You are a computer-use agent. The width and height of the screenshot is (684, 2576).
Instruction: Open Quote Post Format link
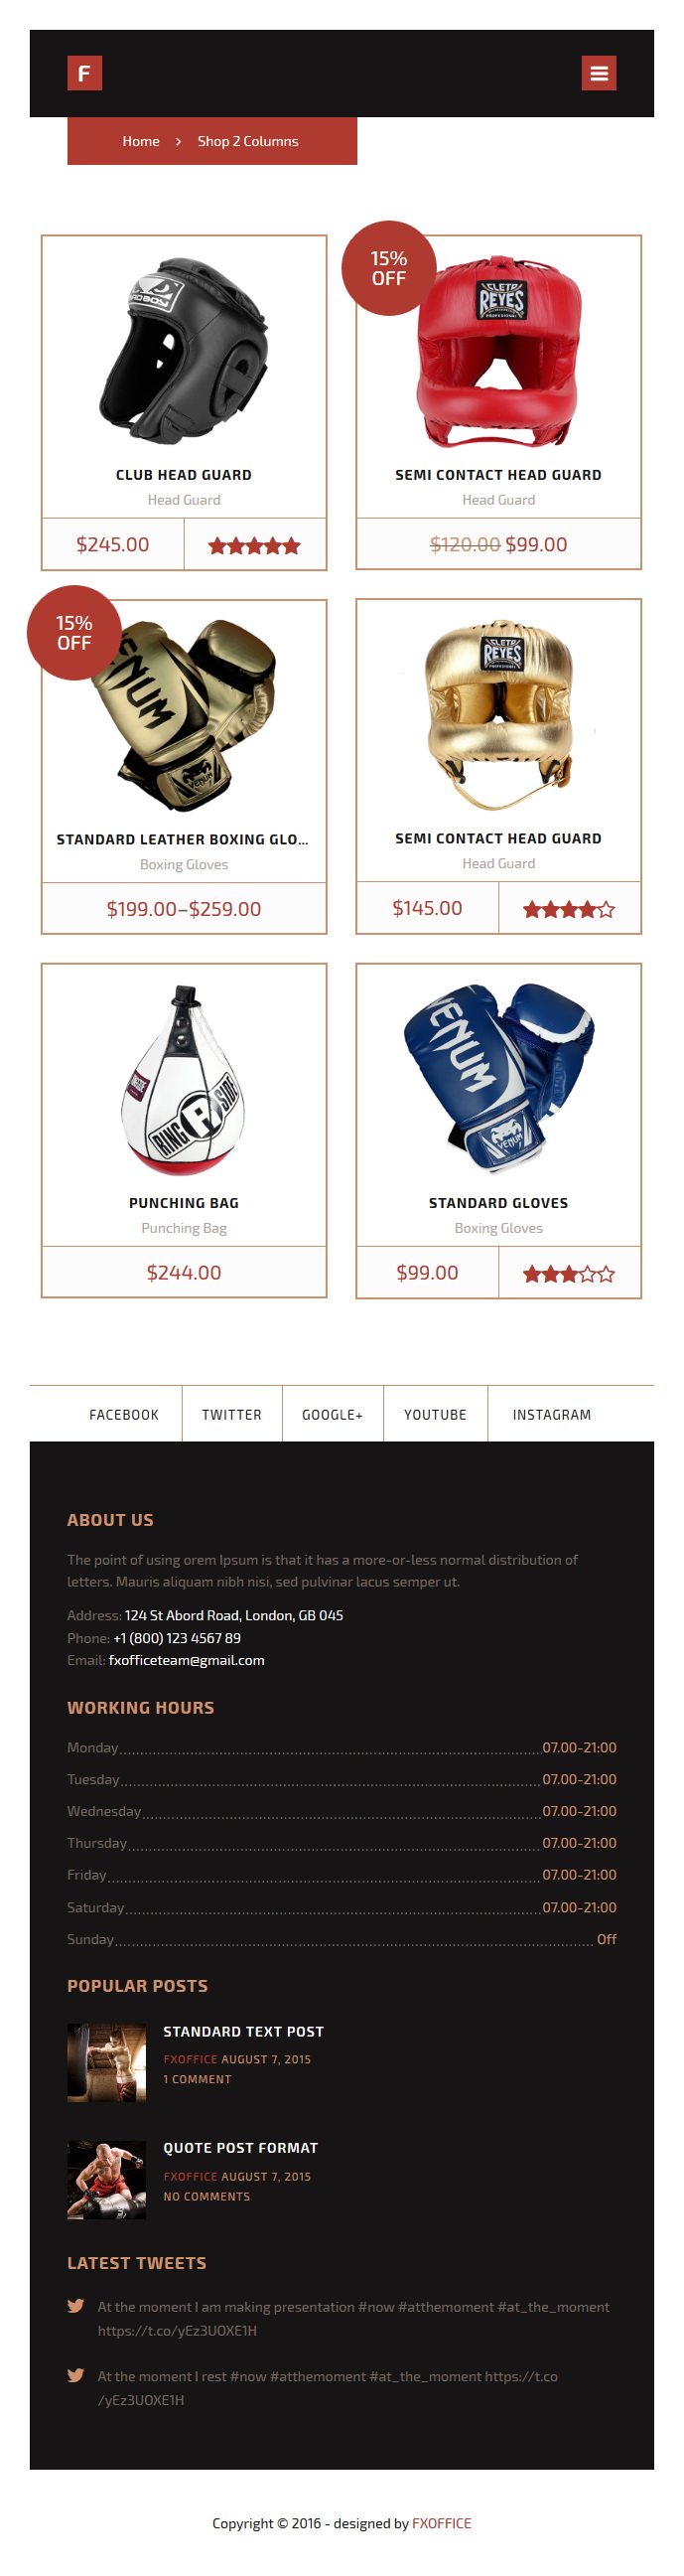[241, 2147]
